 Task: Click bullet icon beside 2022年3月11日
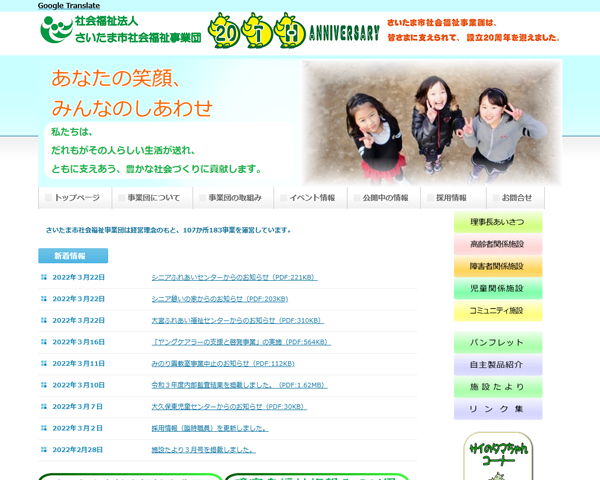(x=44, y=363)
